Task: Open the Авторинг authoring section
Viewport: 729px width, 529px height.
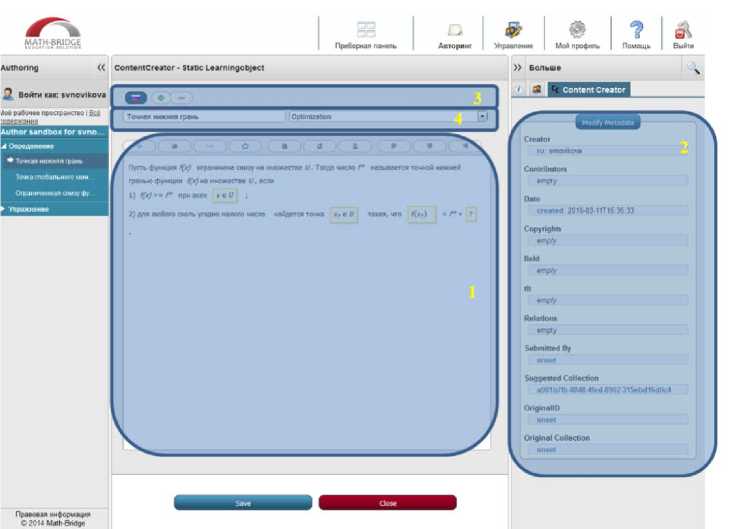Action: click(x=455, y=35)
